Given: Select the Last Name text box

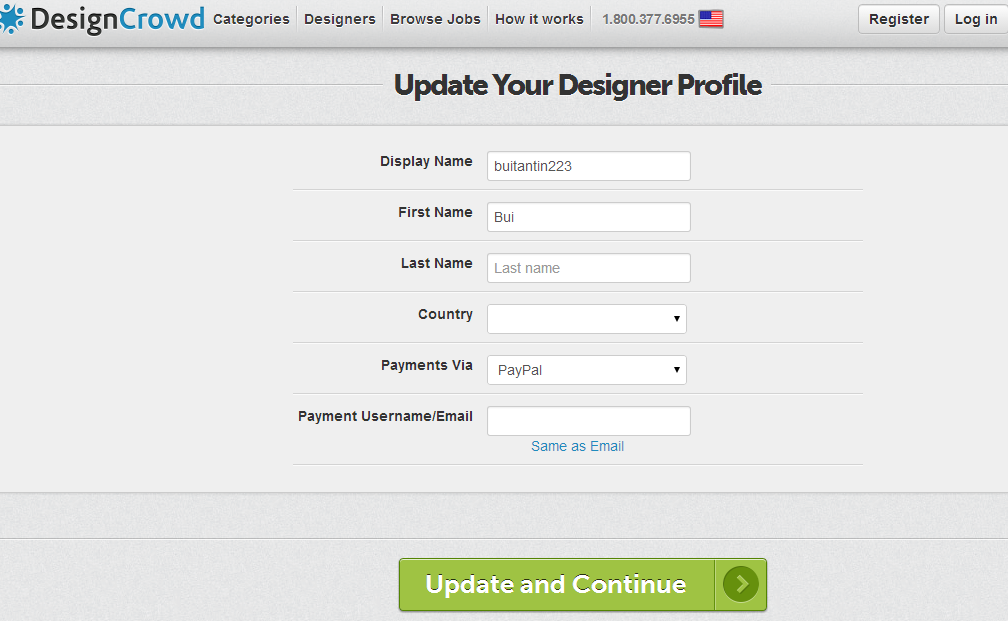Looking at the screenshot, I should point(588,268).
